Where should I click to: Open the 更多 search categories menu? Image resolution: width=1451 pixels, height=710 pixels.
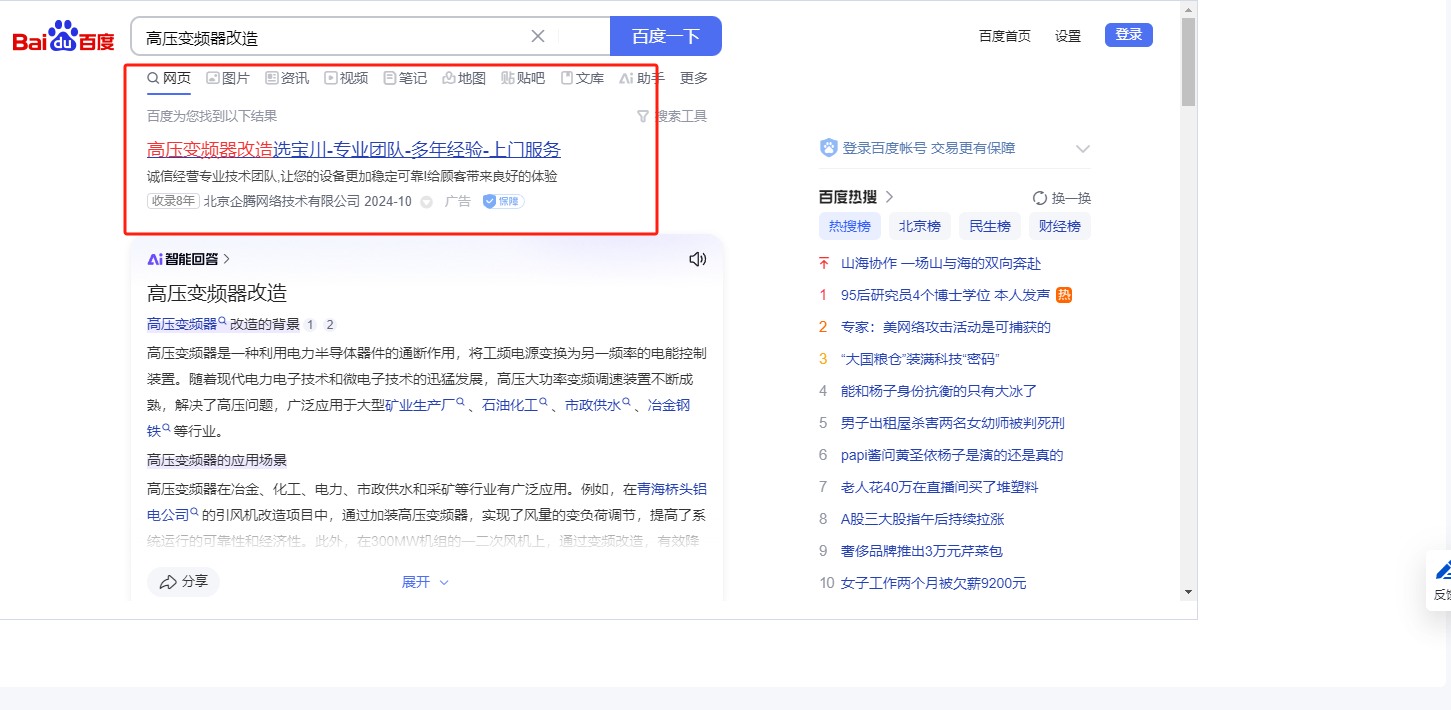tap(693, 78)
